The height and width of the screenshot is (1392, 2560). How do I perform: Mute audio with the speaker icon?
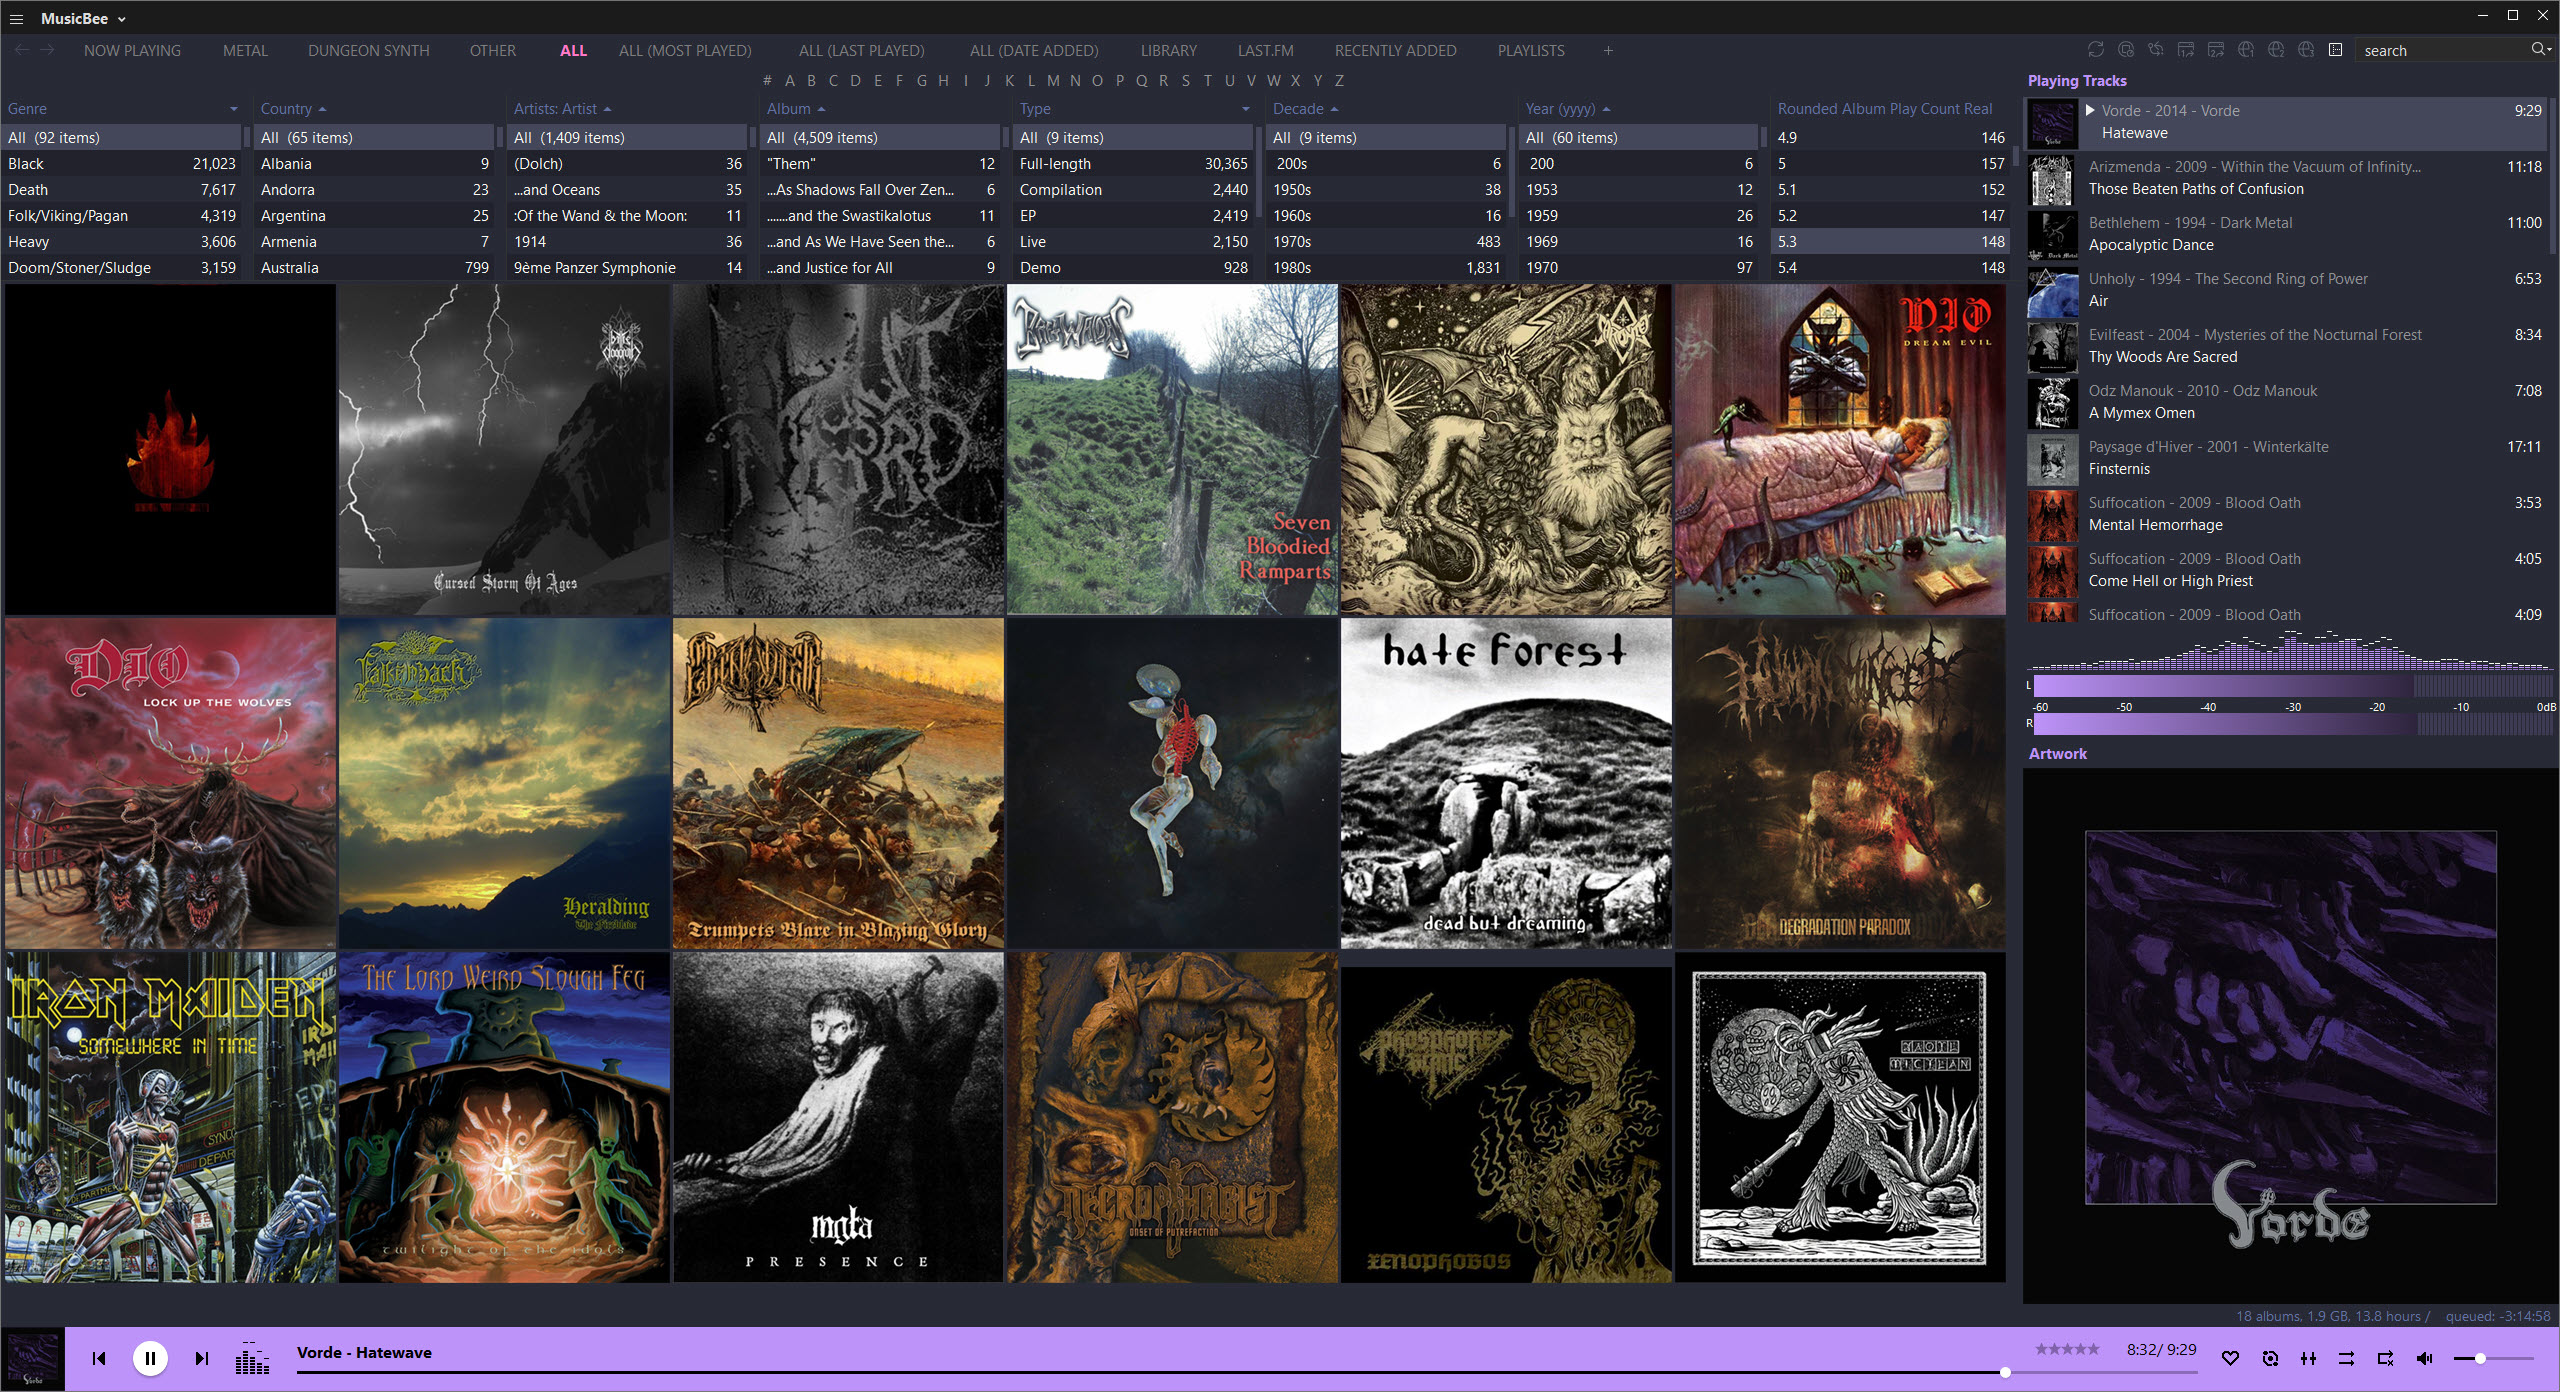2424,1358
